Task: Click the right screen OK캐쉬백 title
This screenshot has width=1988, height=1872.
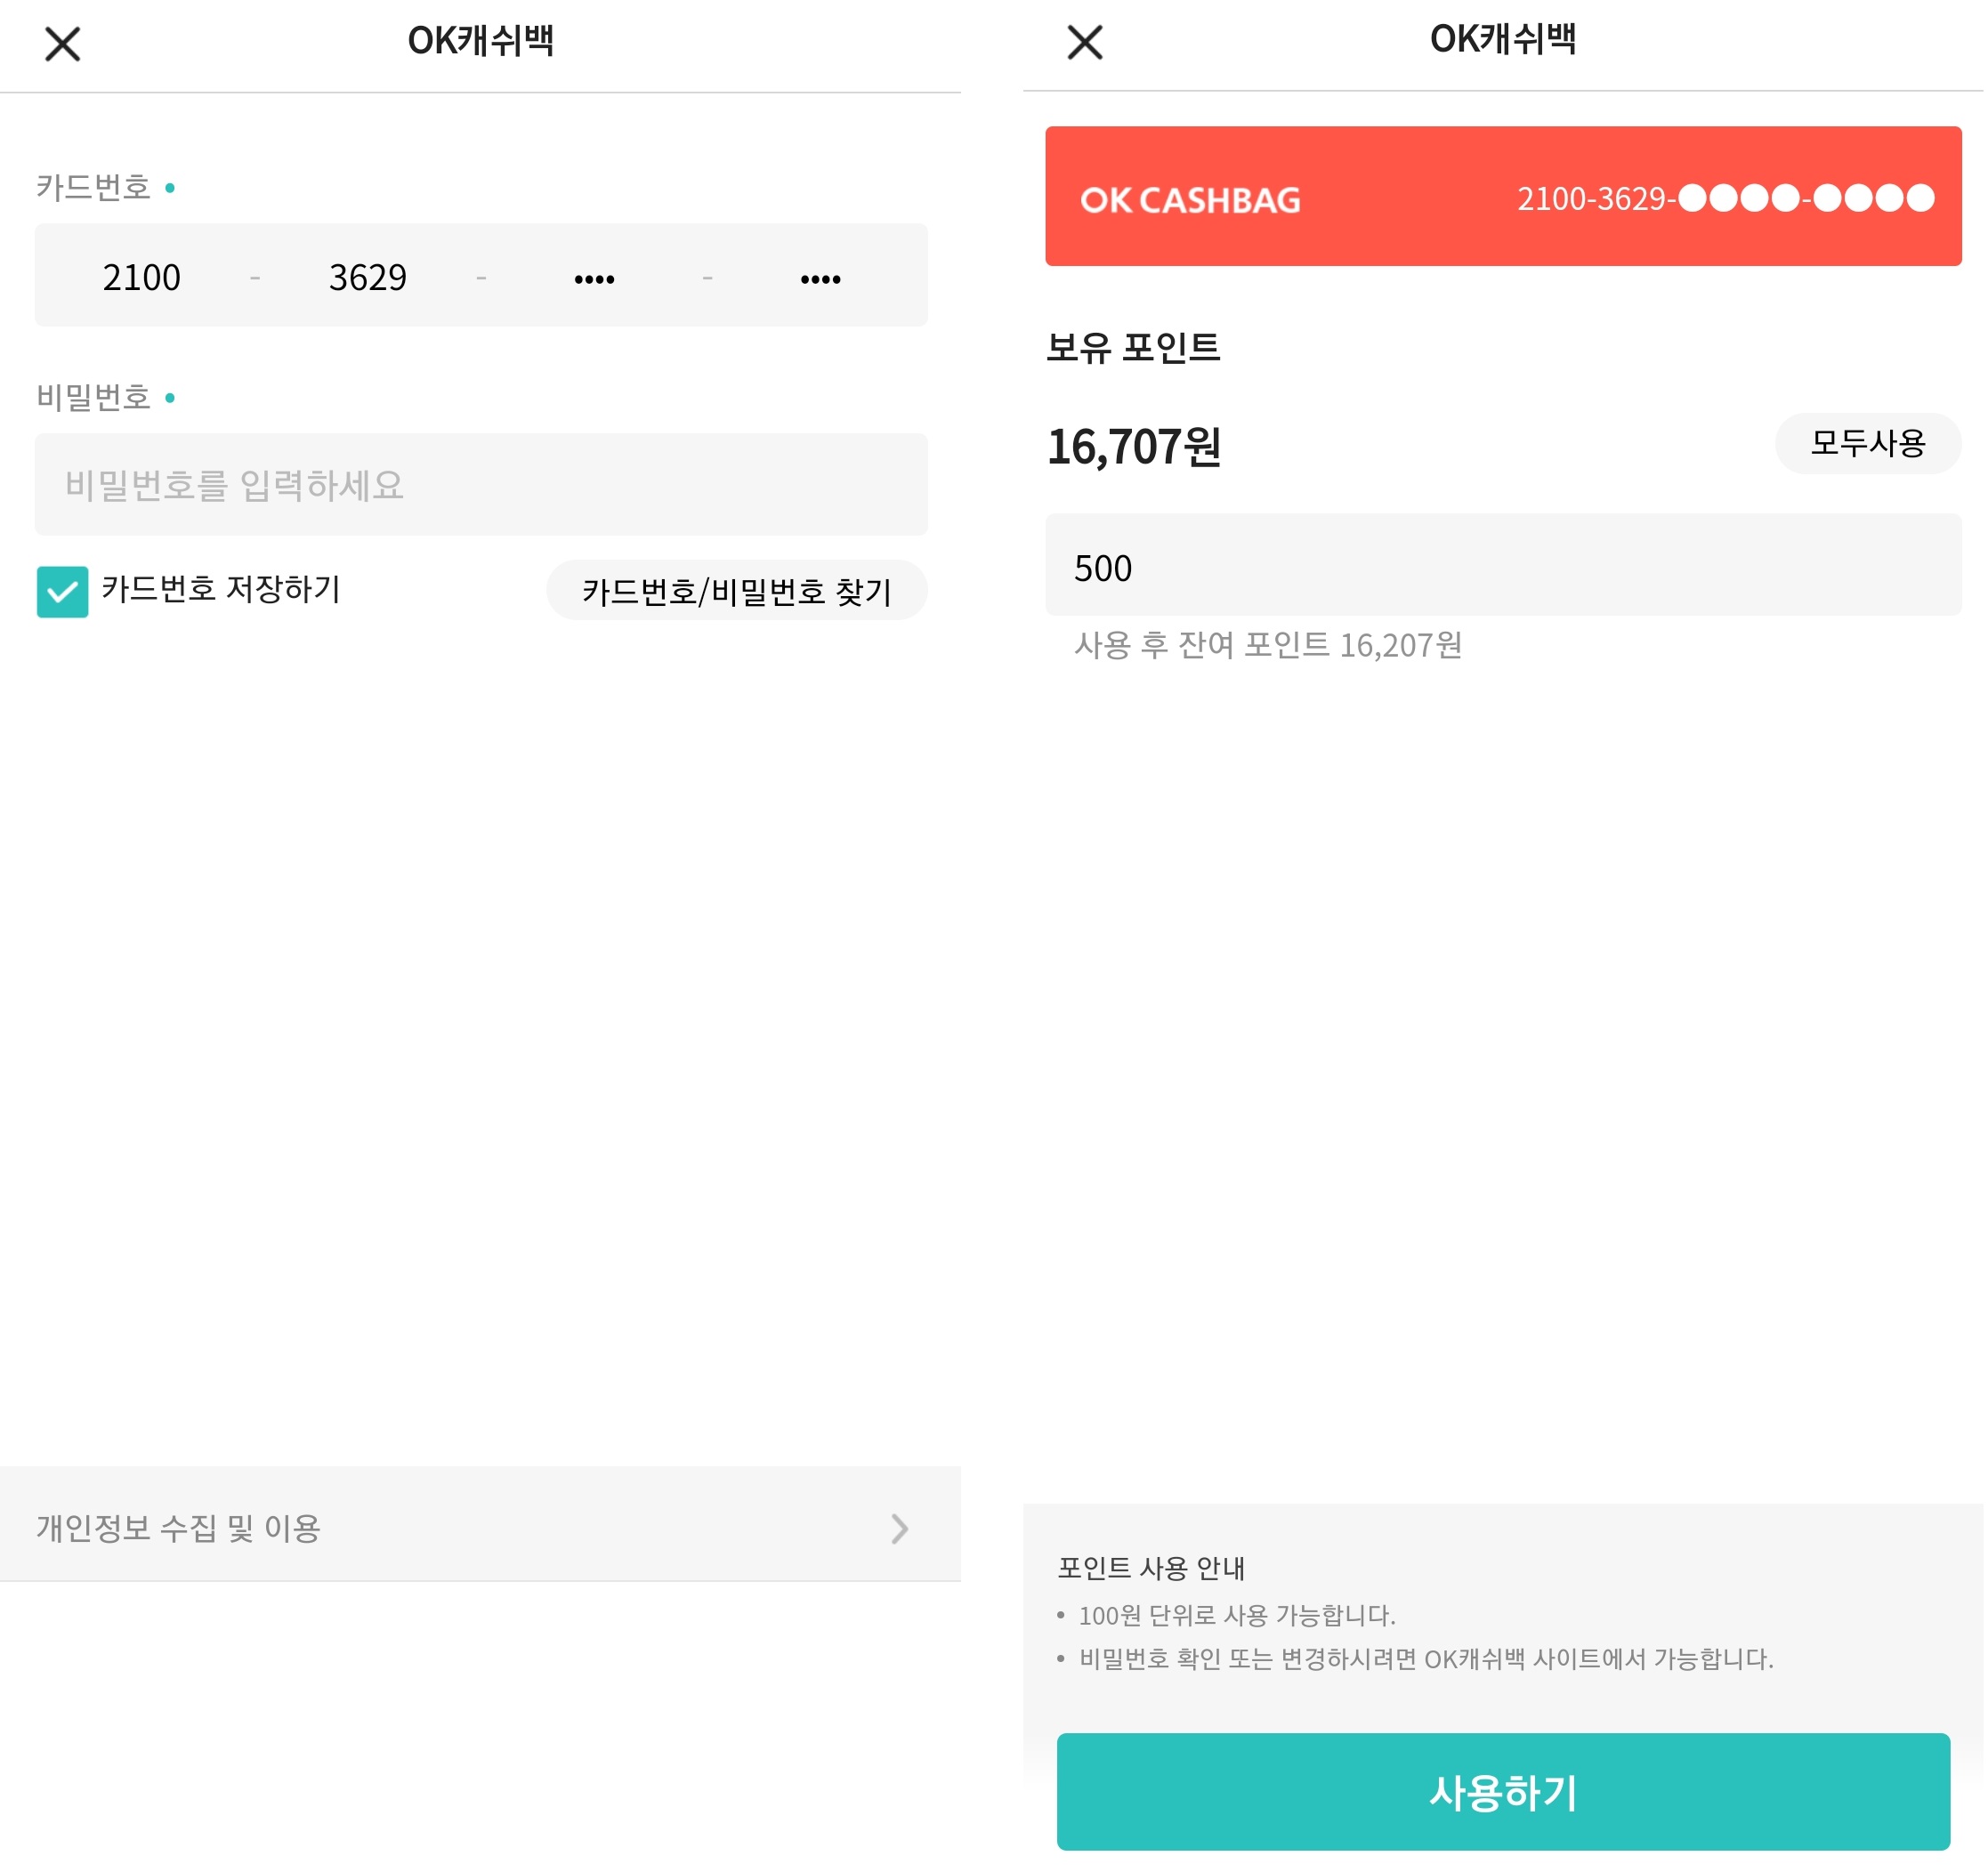Action: click(1505, 39)
